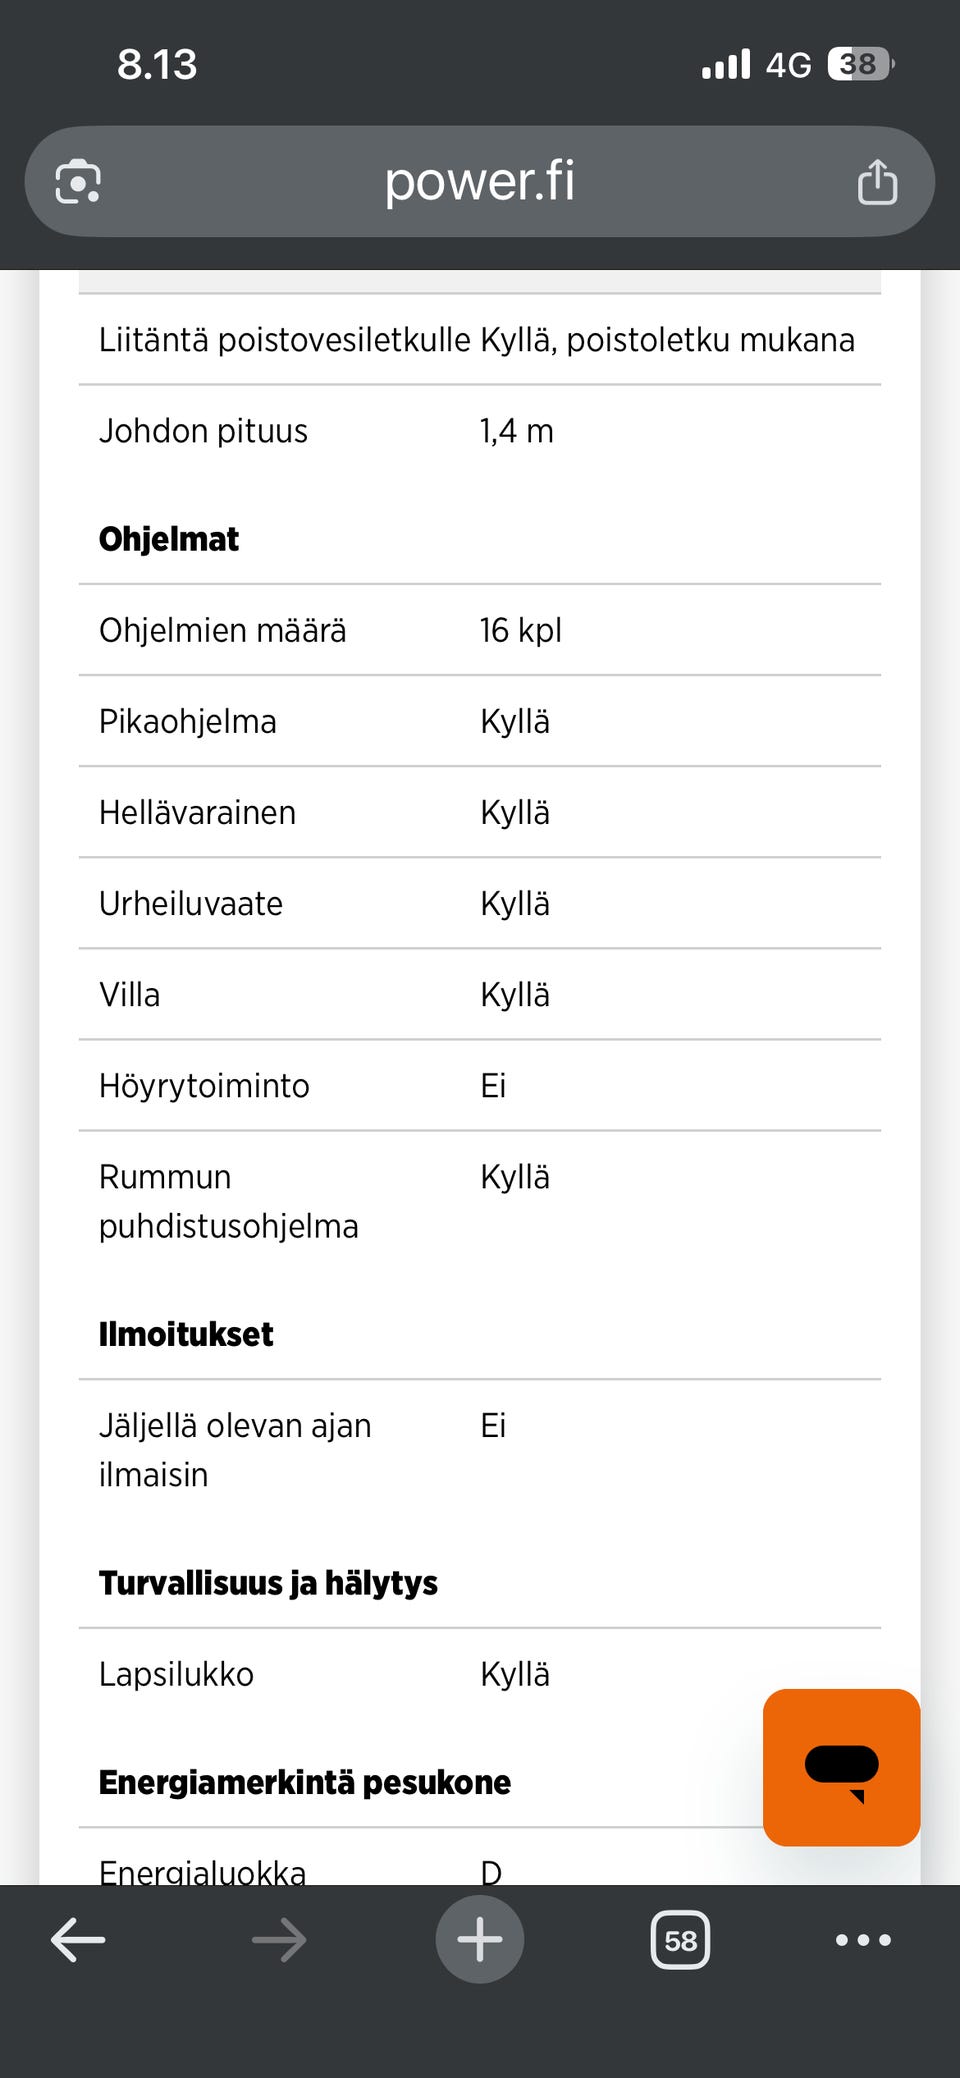Screen dimensions: 960x2078
Task: Launch the chat with the orange bubble button
Action: [841, 1765]
